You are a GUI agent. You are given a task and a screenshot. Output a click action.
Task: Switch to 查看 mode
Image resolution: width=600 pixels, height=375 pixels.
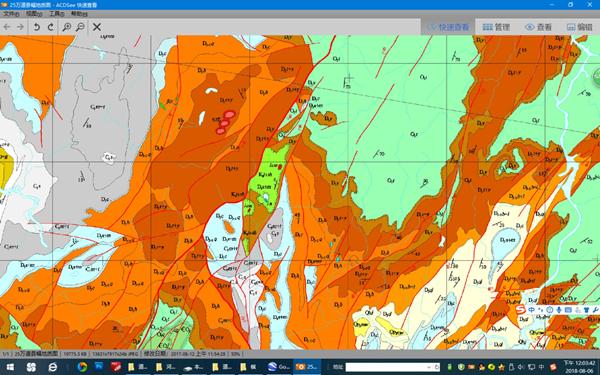click(538, 27)
